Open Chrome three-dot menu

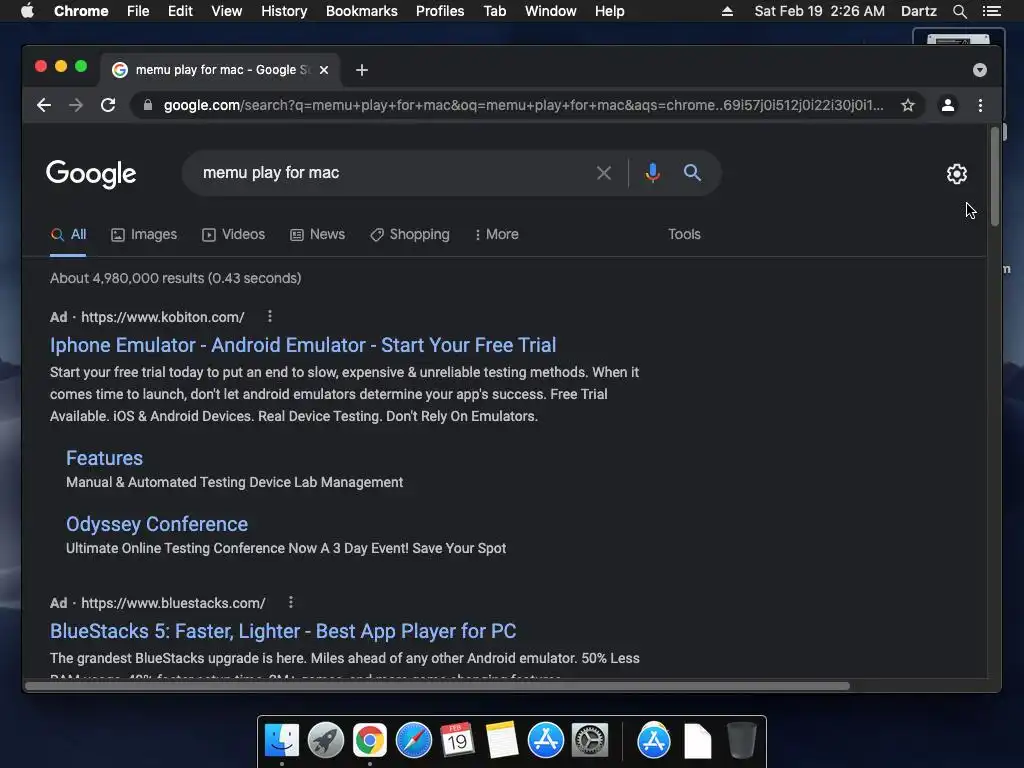pos(980,105)
